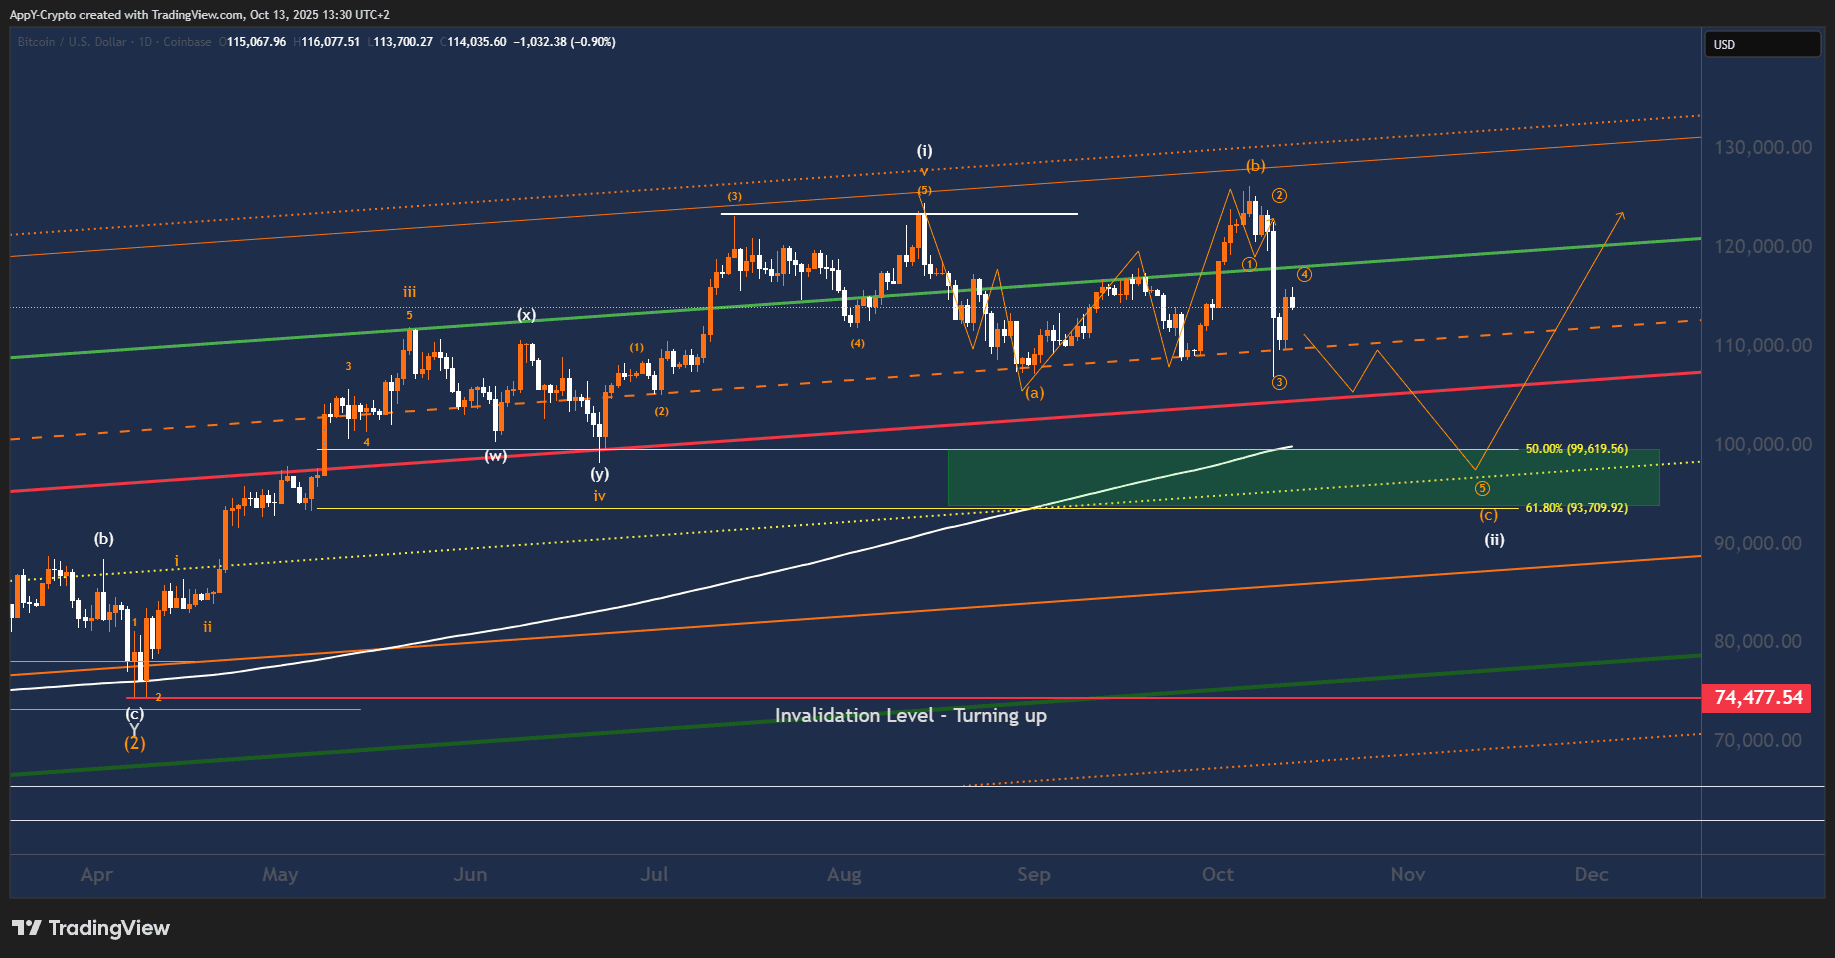
Task: Select the circled 4 wave marker
Action: tap(1304, 274)
